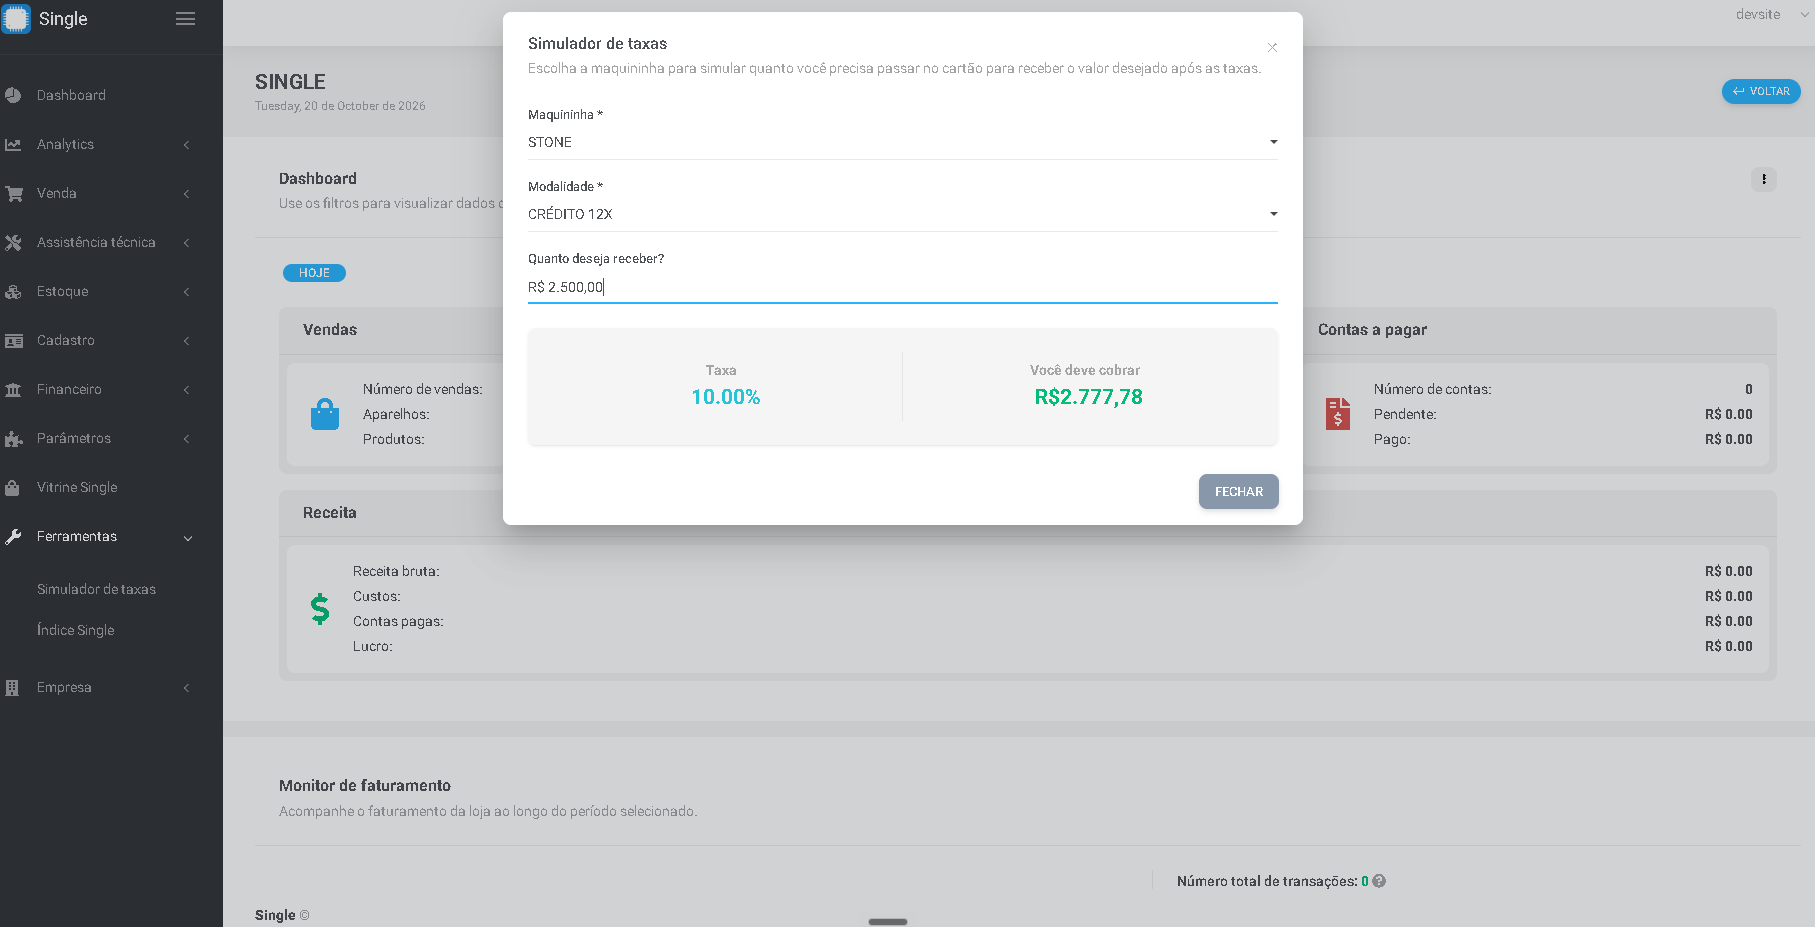
Task: Click the 10.00% Taxa value
Action: coord(725,397)
